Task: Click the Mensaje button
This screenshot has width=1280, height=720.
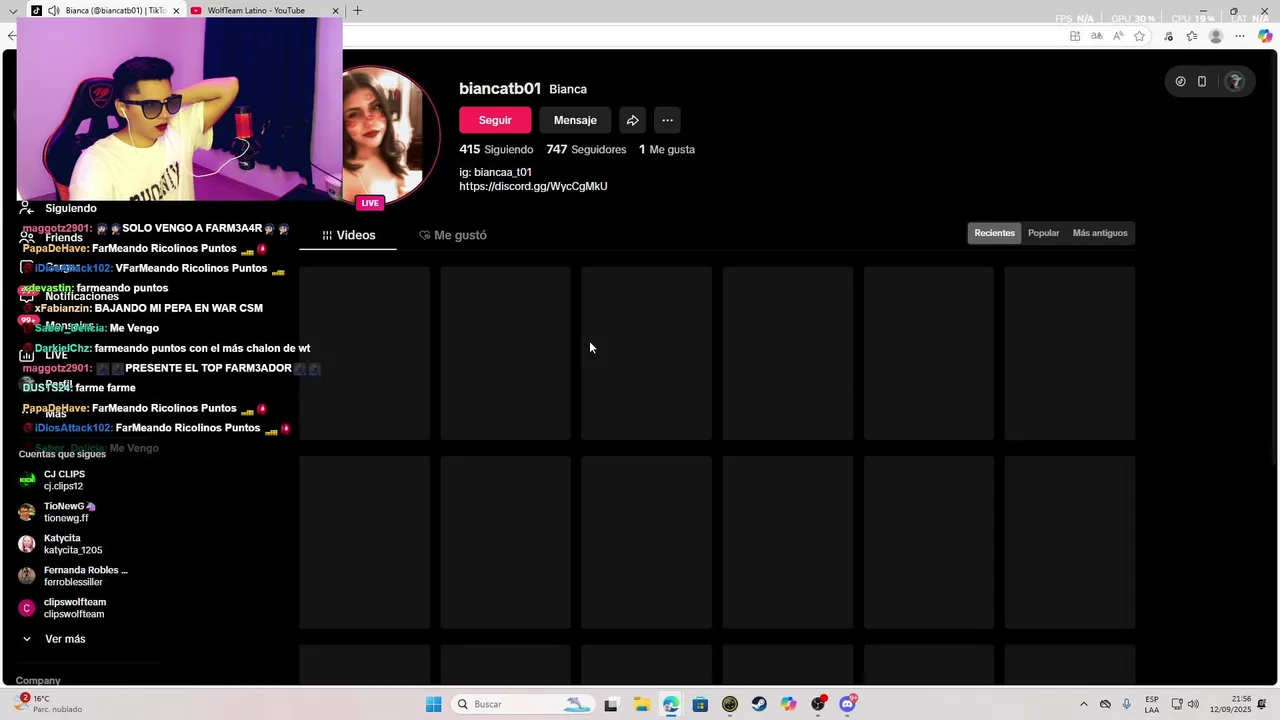Action: [575, 120]
